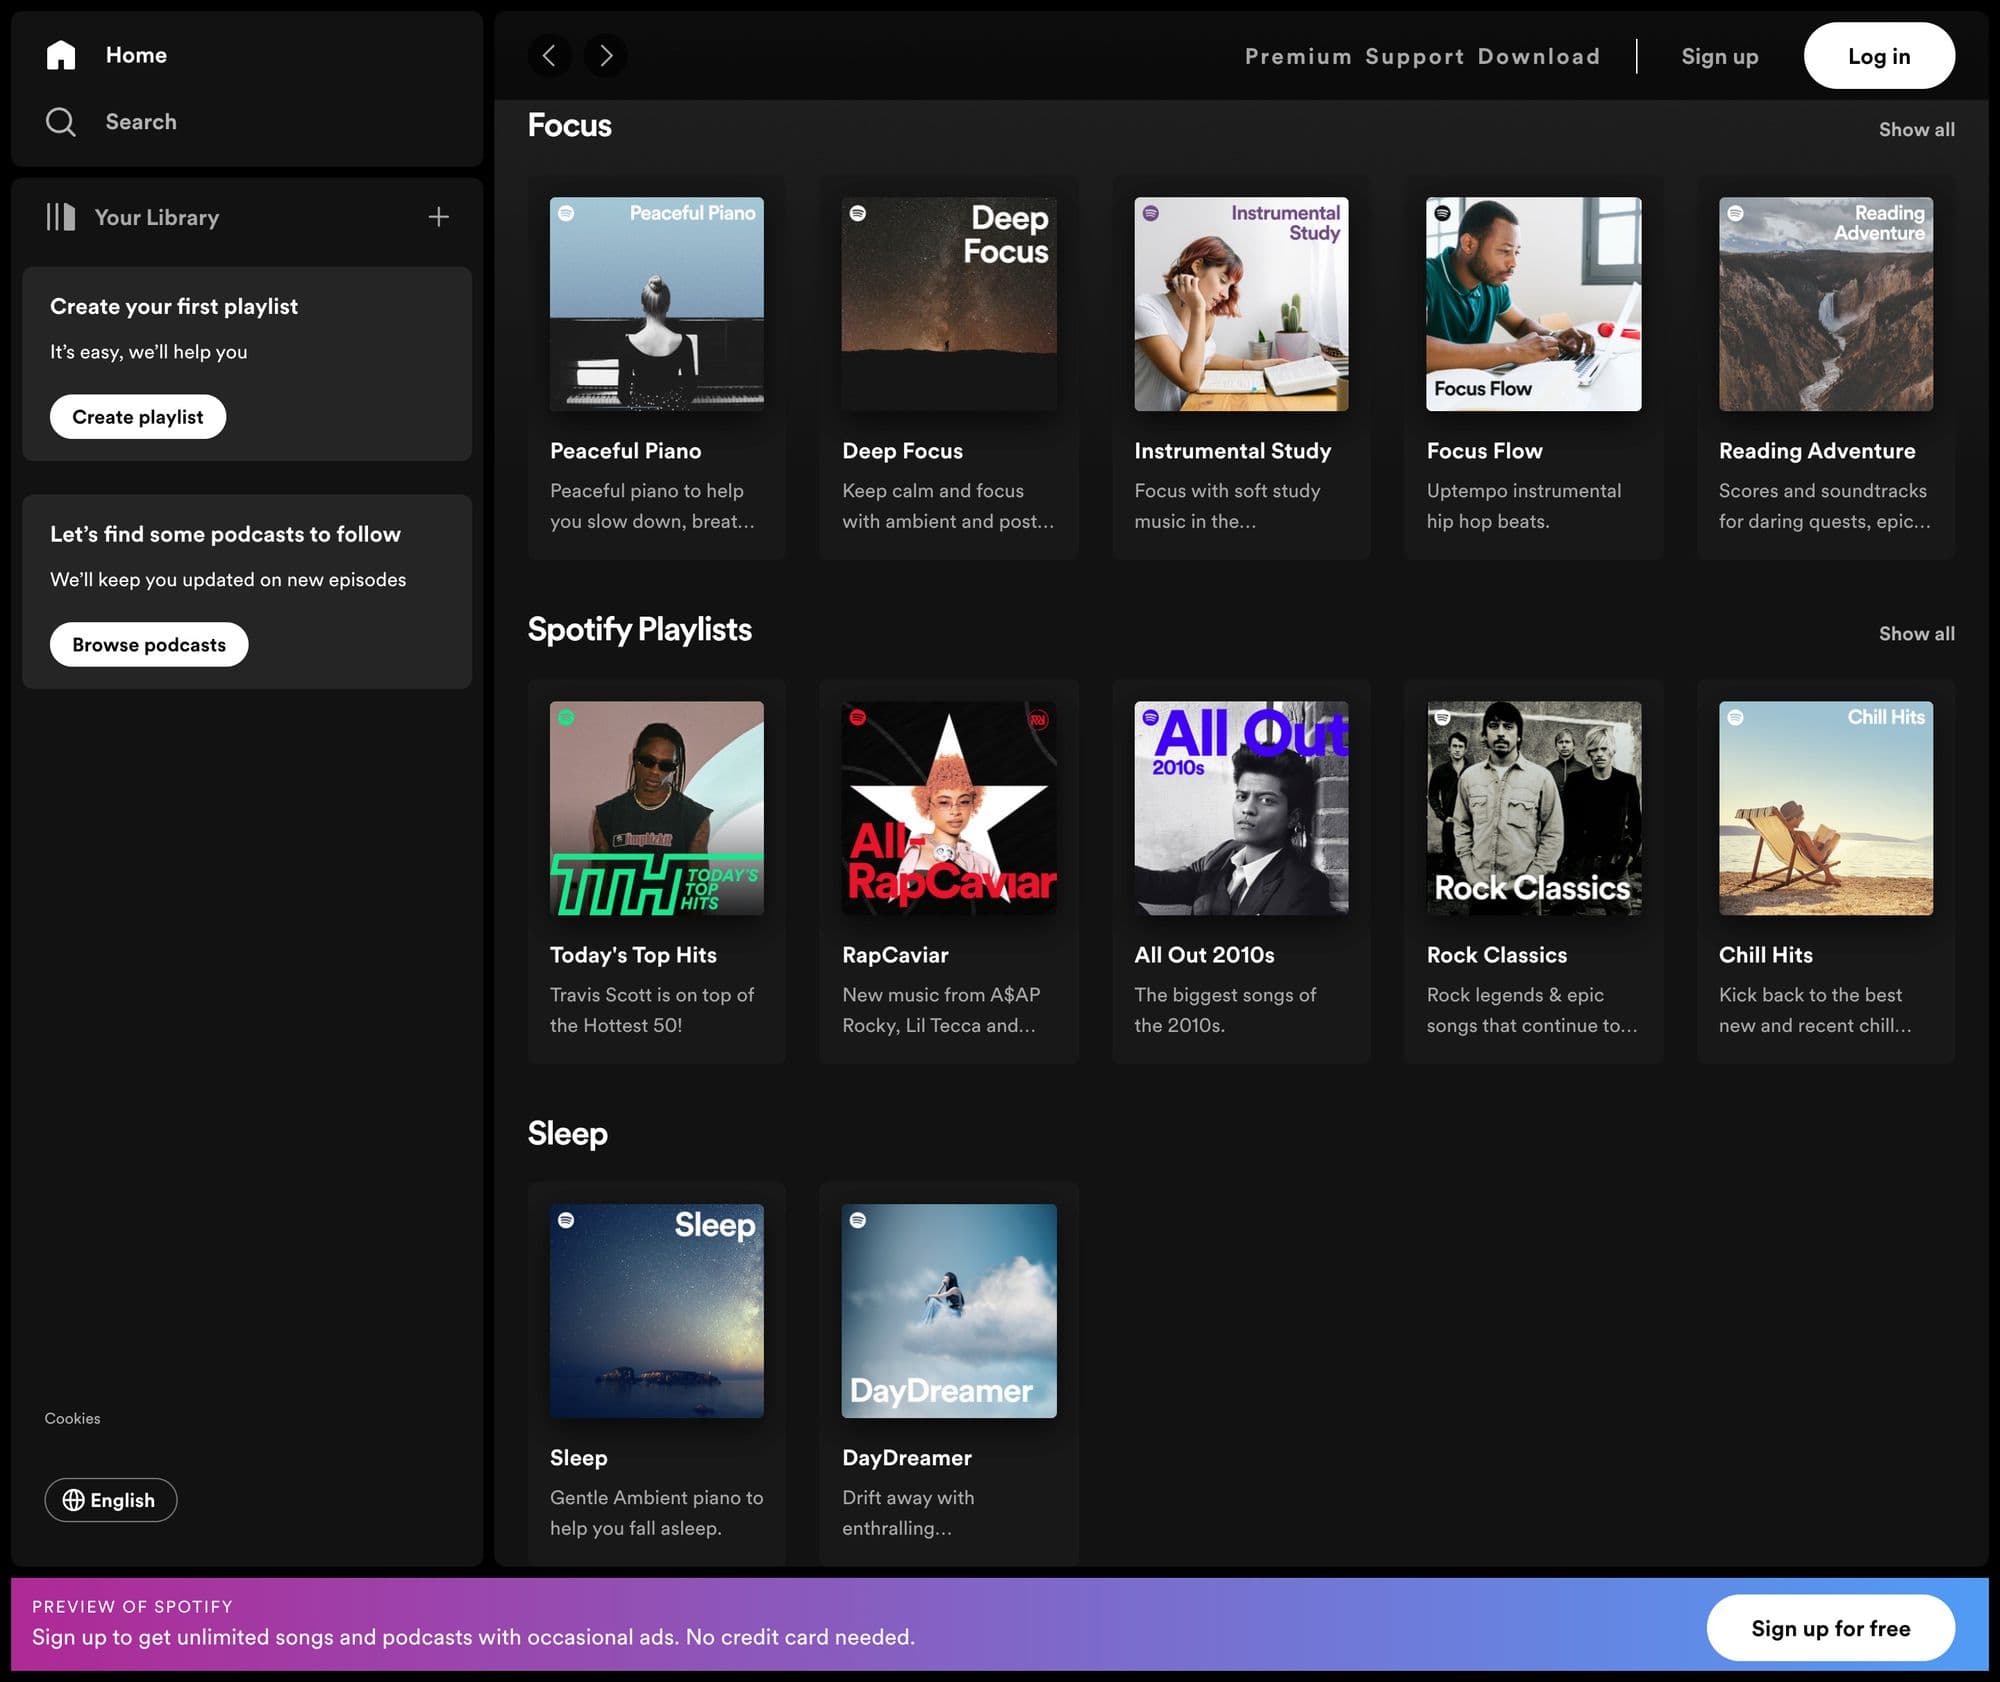The image size is (2000, 1682).
Task: Open DayDreamer playlist cover
Action: pos(949,1311)
